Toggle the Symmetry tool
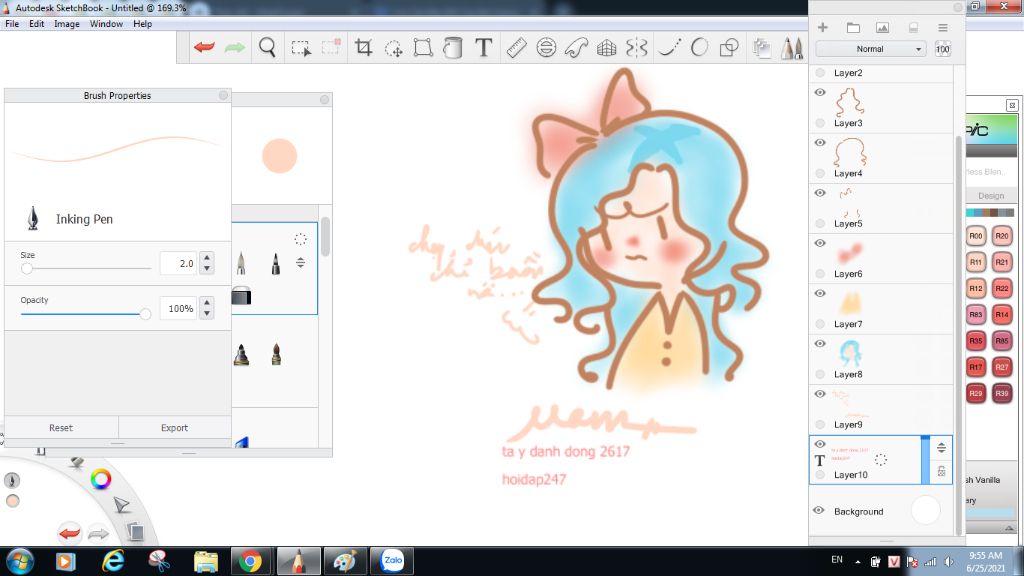This screenshot has height=576, width=1024. coord(636,47)
